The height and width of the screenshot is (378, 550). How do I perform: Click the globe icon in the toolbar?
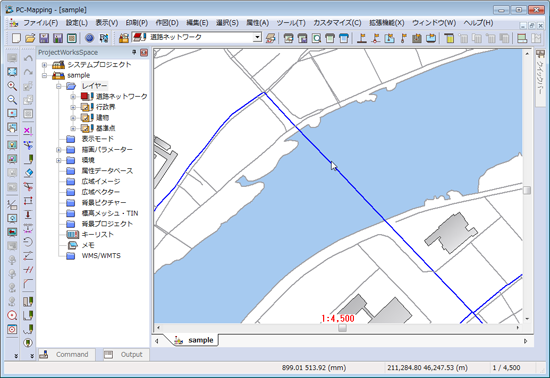tap(89, 38)
